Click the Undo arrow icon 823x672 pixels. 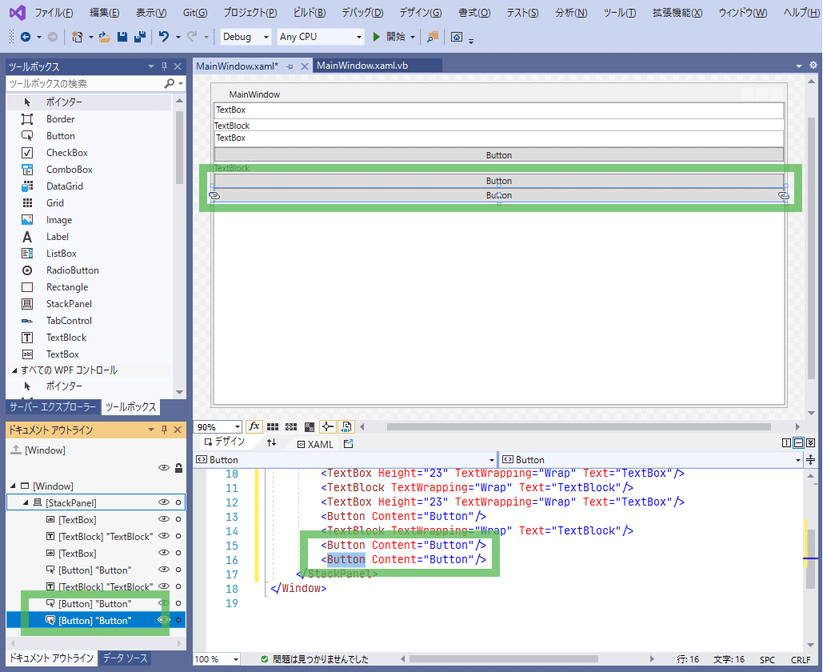164,37
